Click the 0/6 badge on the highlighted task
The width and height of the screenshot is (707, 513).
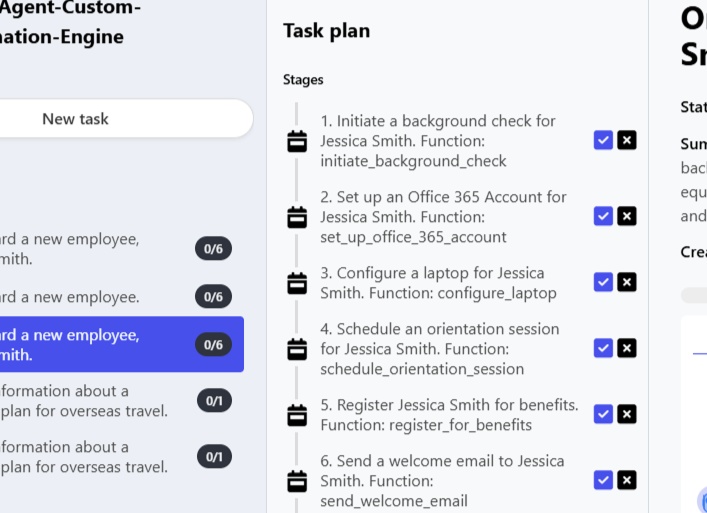coord(213,344)
